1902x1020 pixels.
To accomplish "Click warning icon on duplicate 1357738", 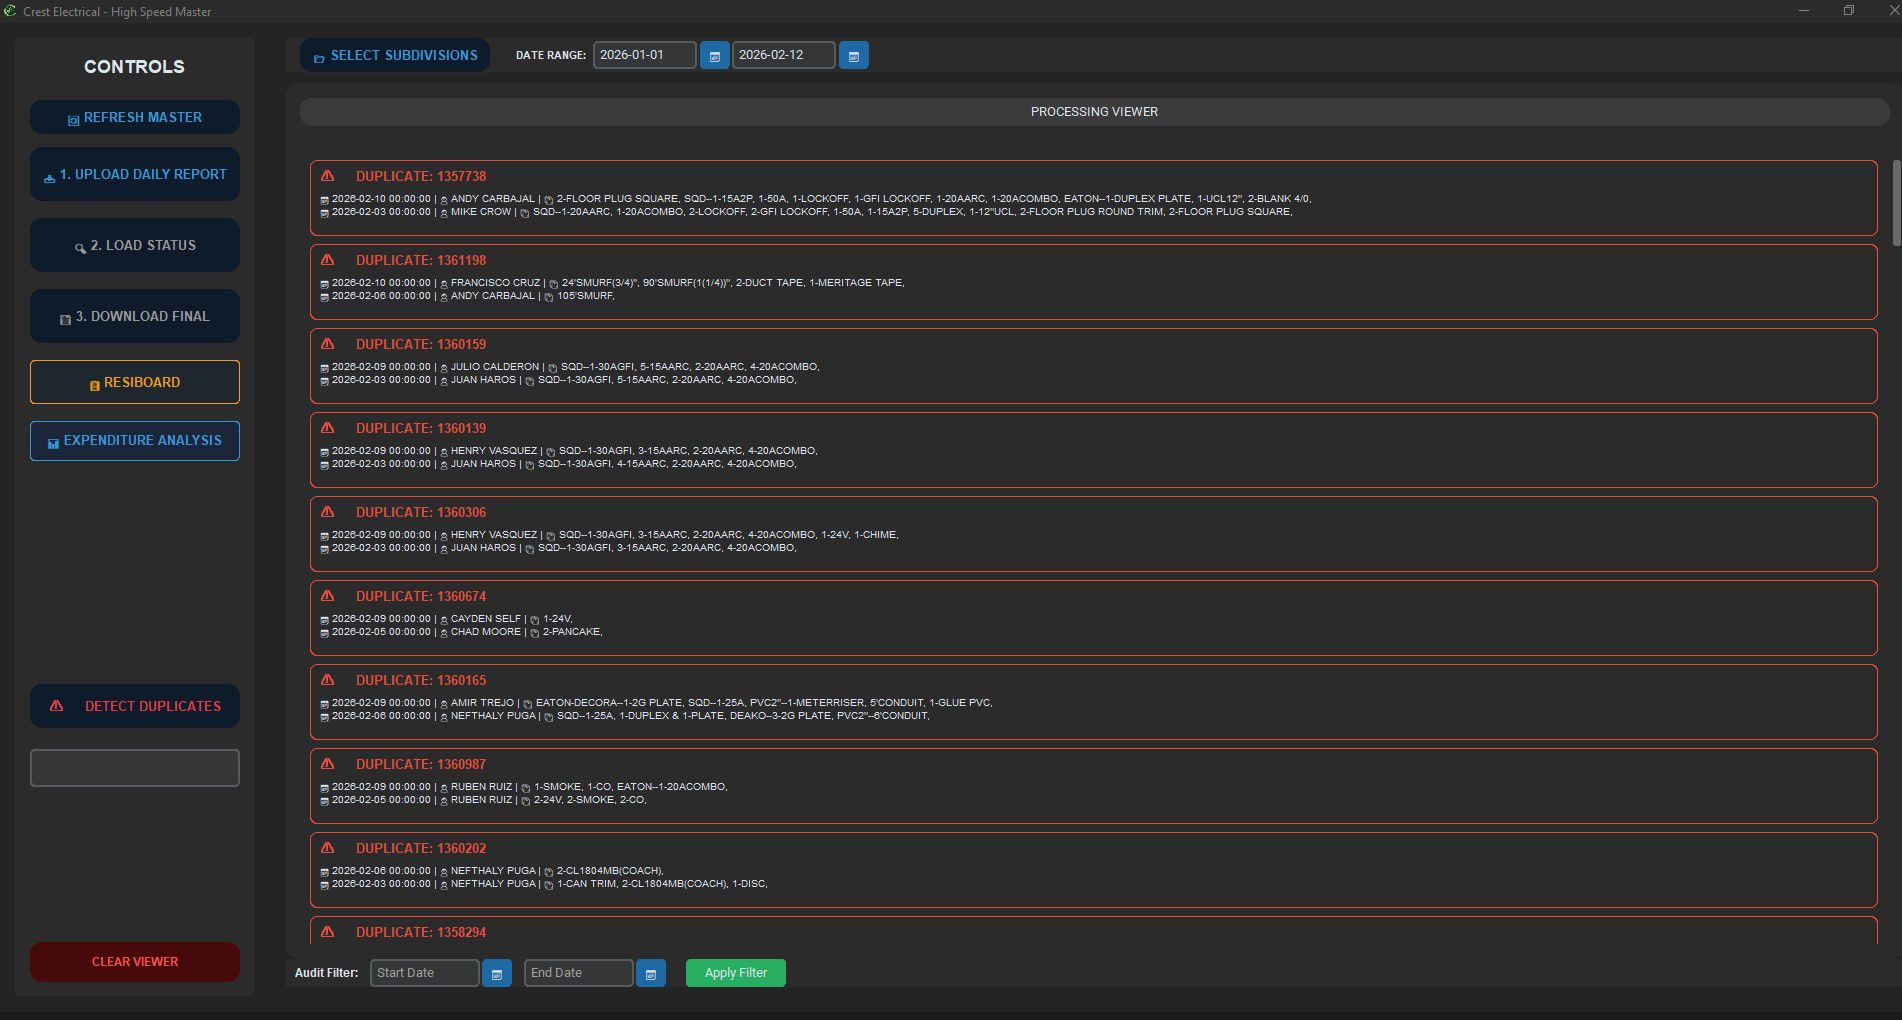I will [327, 176].
